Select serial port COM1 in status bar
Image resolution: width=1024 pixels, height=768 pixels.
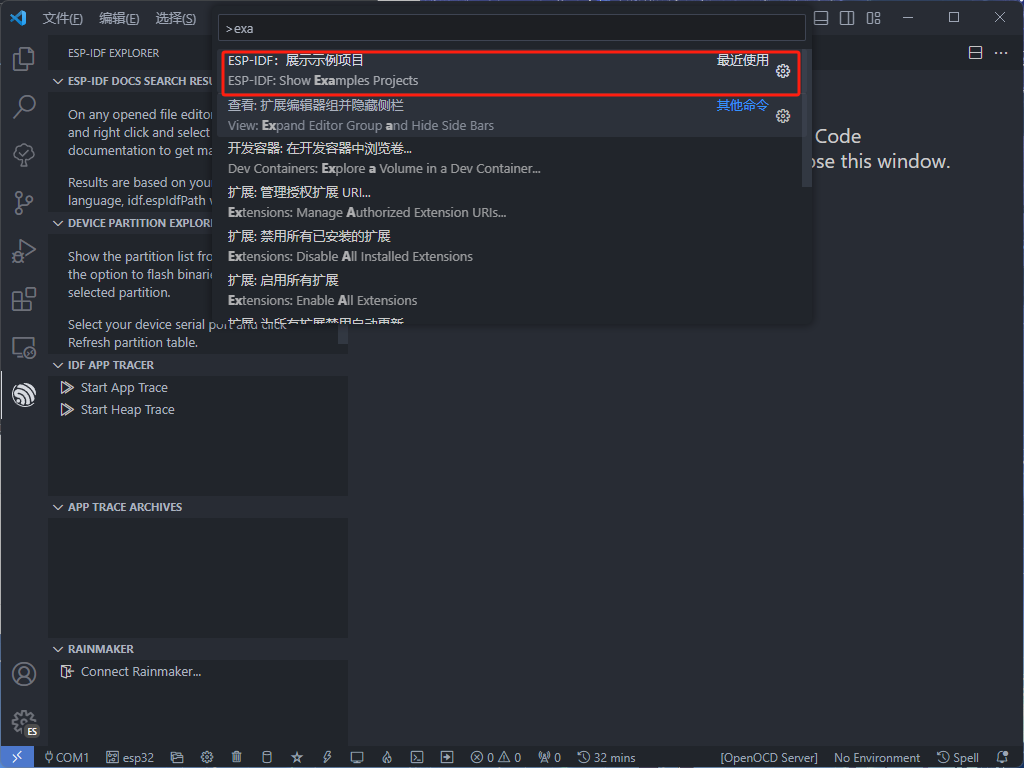(66, 758)
